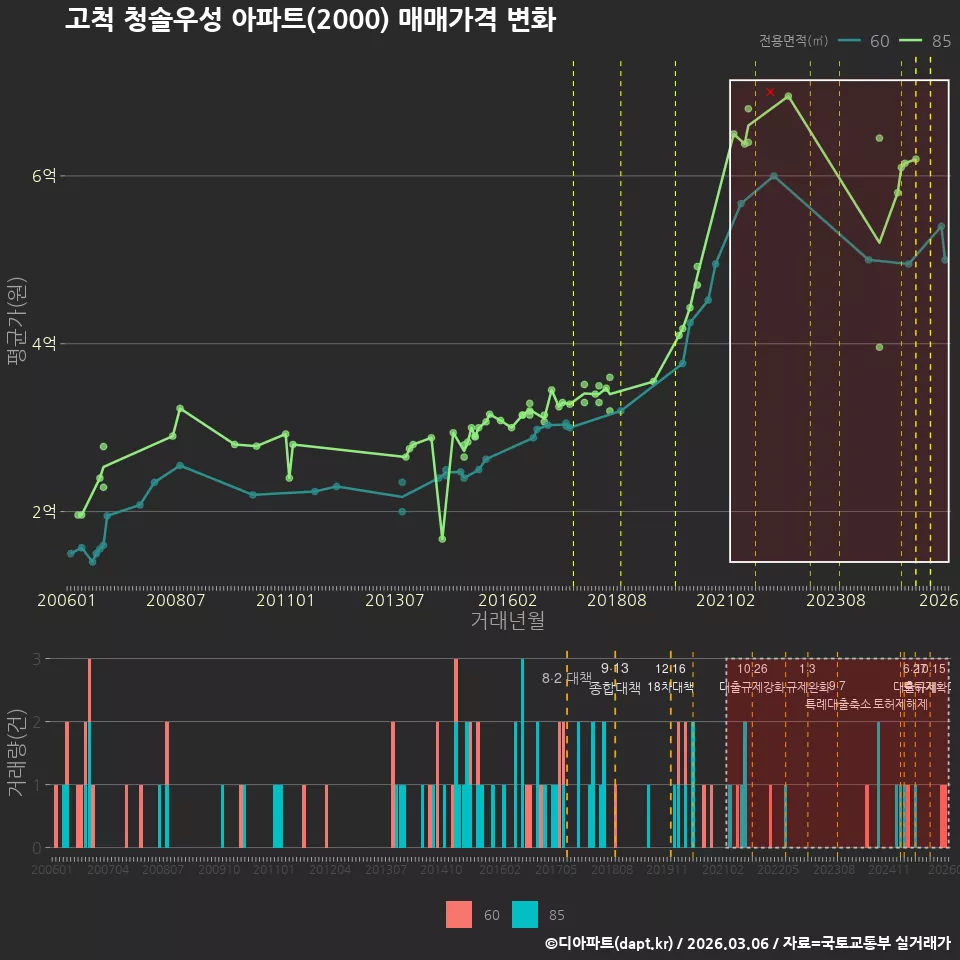Click the '평균가(원)' y-axis title
Viewport: 960px width, 960px height.
(17, 321)
